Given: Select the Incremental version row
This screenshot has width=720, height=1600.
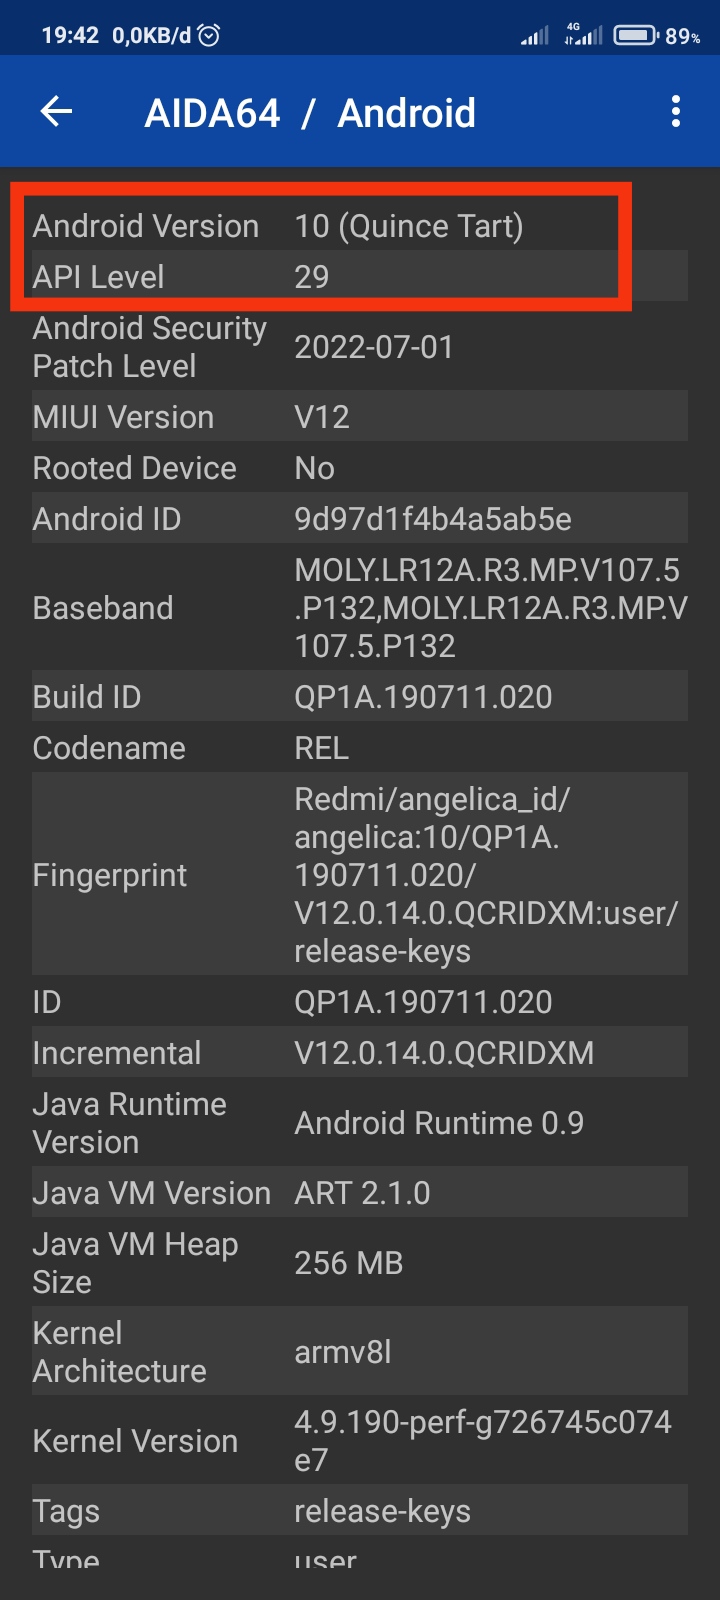Looking at the screenshot, I should pyautogui.click(x=360, y=1053).
